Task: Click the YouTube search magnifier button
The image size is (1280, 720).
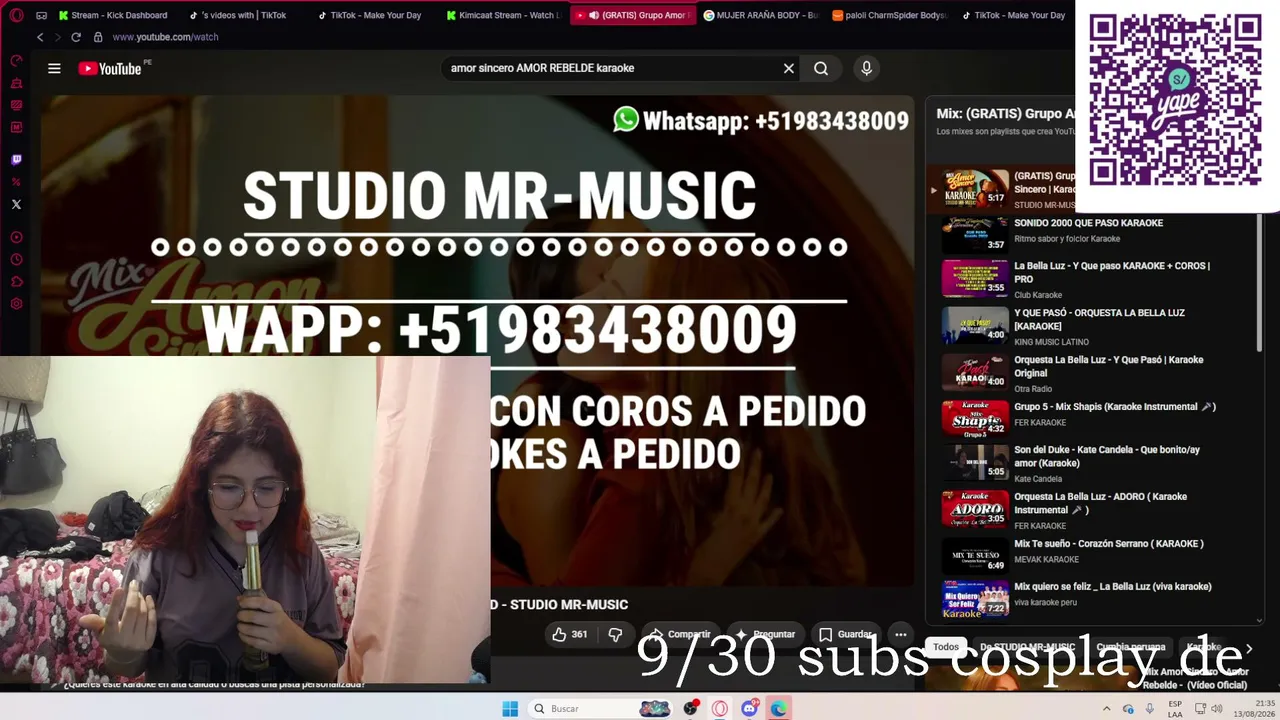Action: 821,68
